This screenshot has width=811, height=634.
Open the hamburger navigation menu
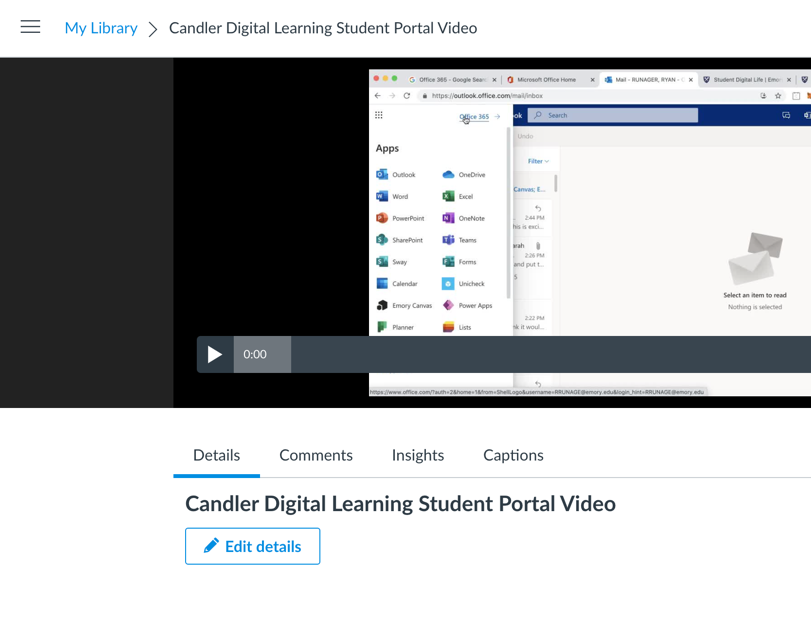[30, 27]
